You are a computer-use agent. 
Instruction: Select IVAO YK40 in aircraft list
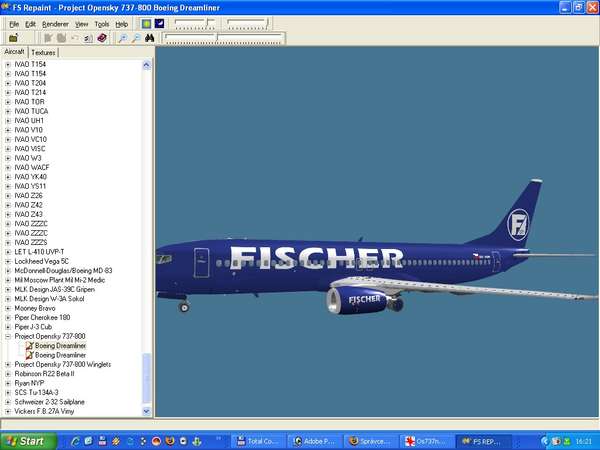click(30, 177)
